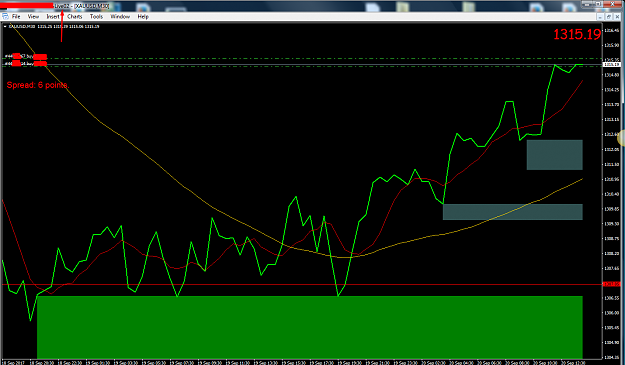Open the View menu
This screenshot has width=625, height=365.
coord(33,17)
